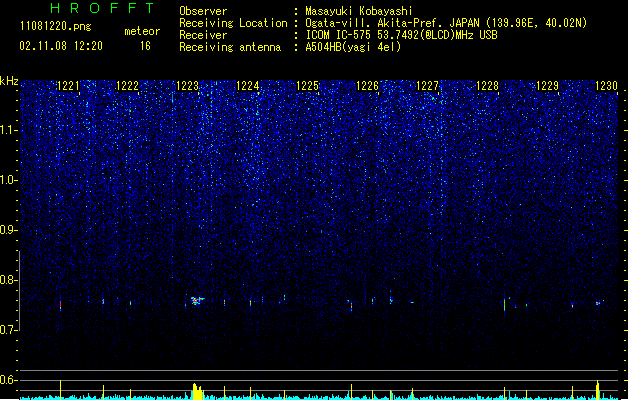Screen dimensions: 629x400
Task: Click time marker 1230
Action: (606, 86)
